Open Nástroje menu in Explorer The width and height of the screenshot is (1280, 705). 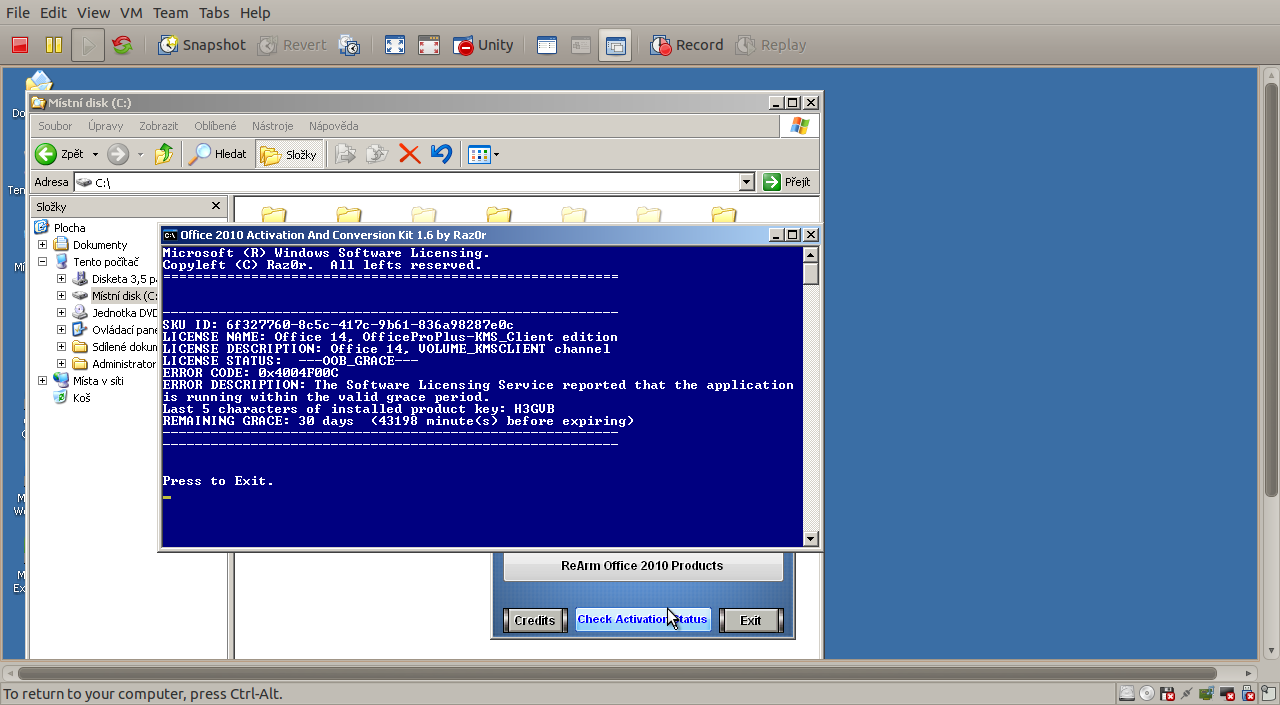pos(272,126)
